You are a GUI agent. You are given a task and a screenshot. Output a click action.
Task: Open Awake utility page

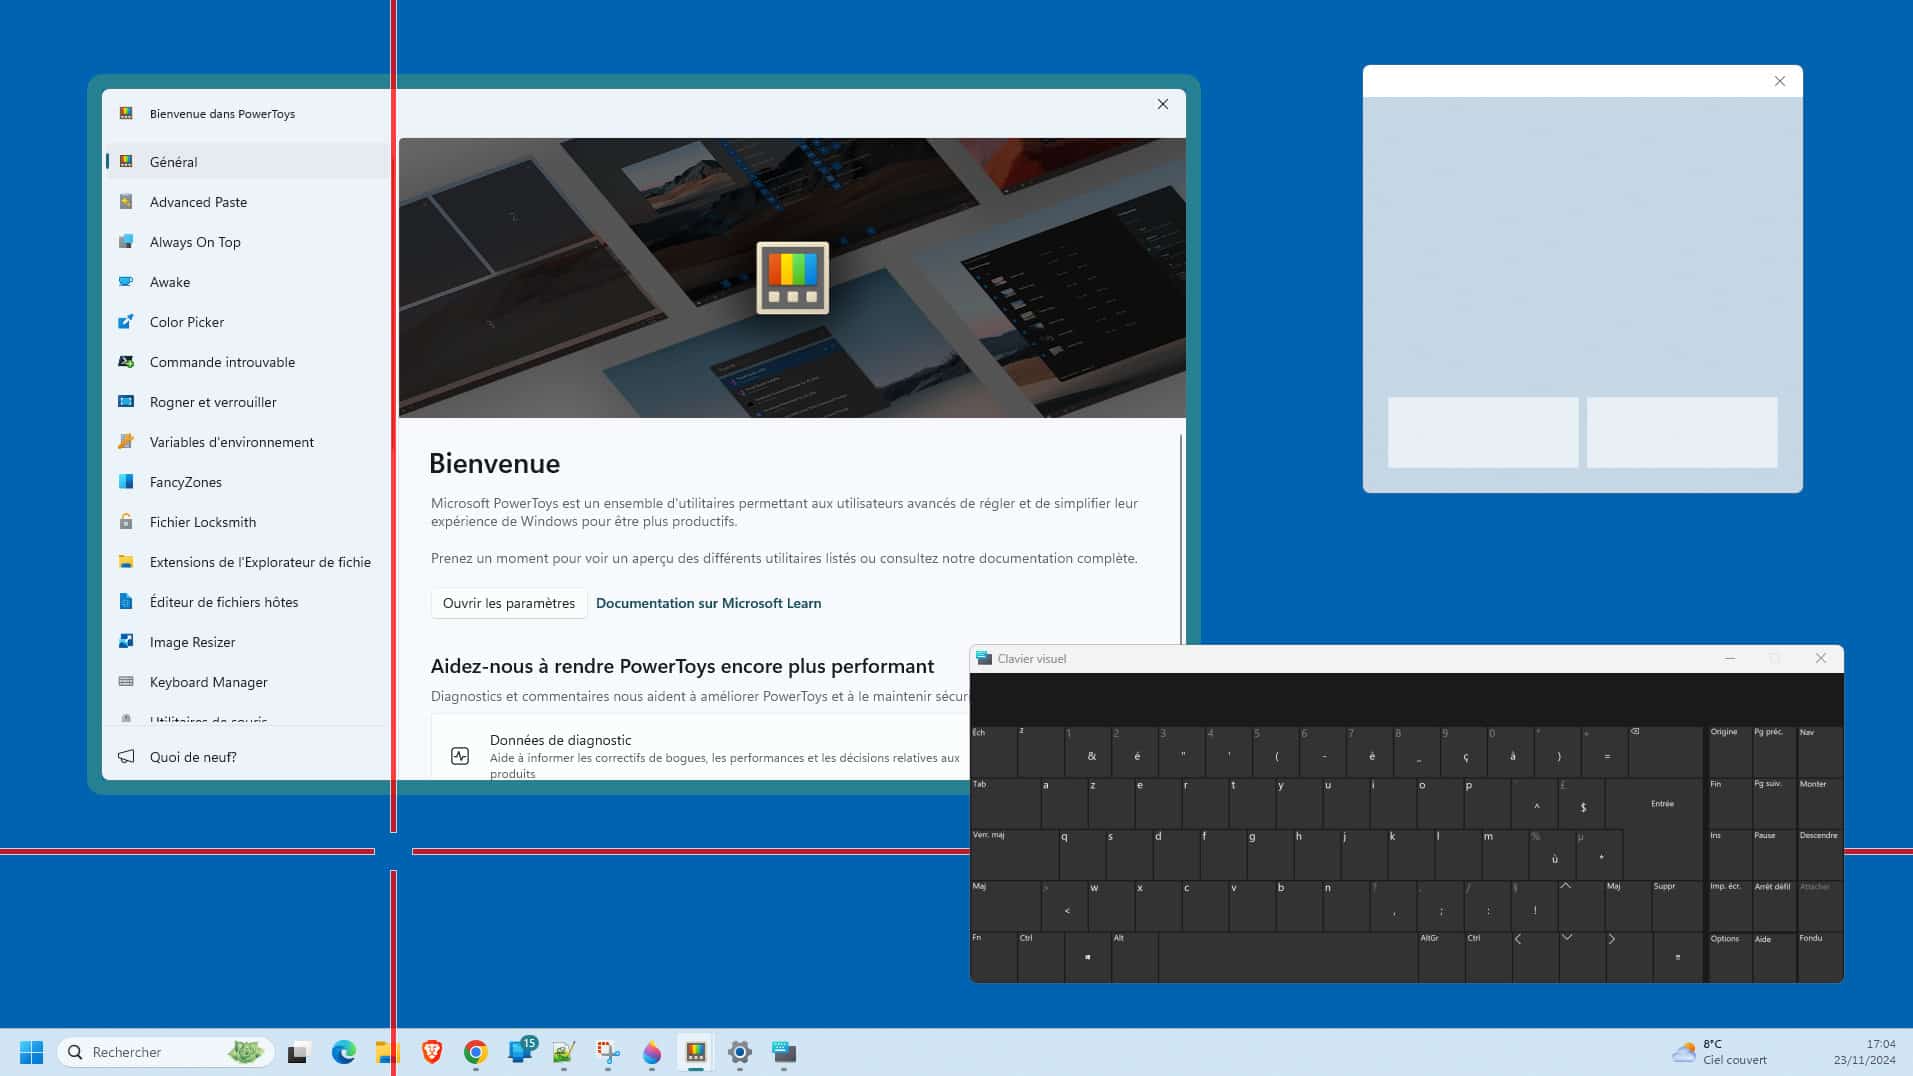tap(246, 281)
